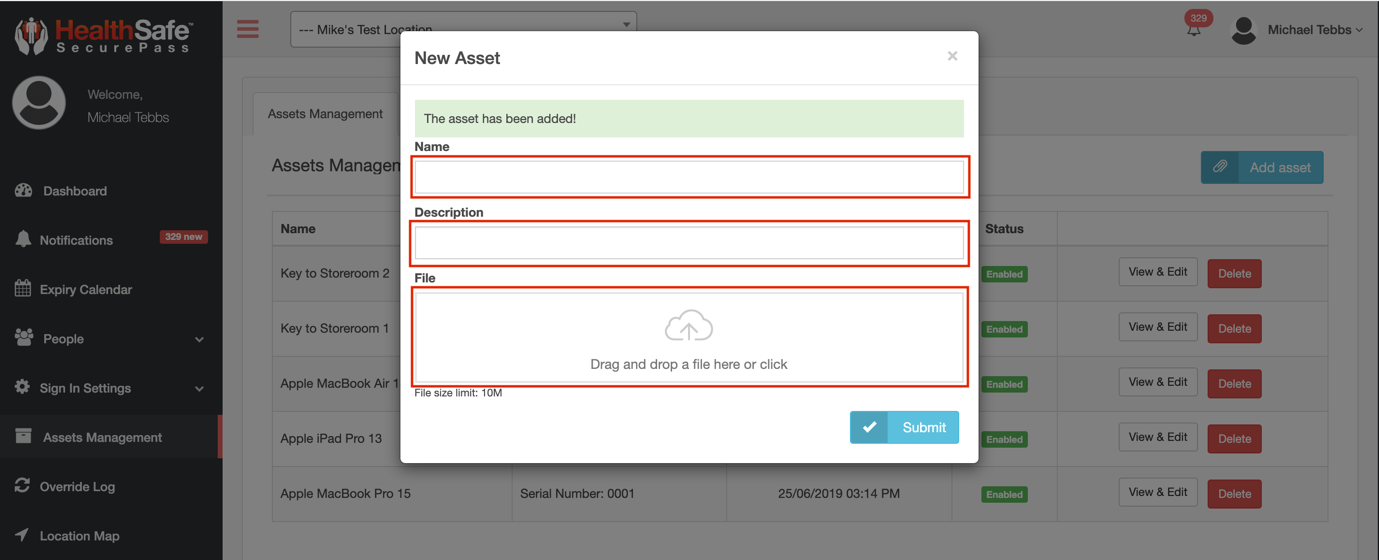Click into the Description field
The image size is (1379, 560).
click(x=688, y=243)
